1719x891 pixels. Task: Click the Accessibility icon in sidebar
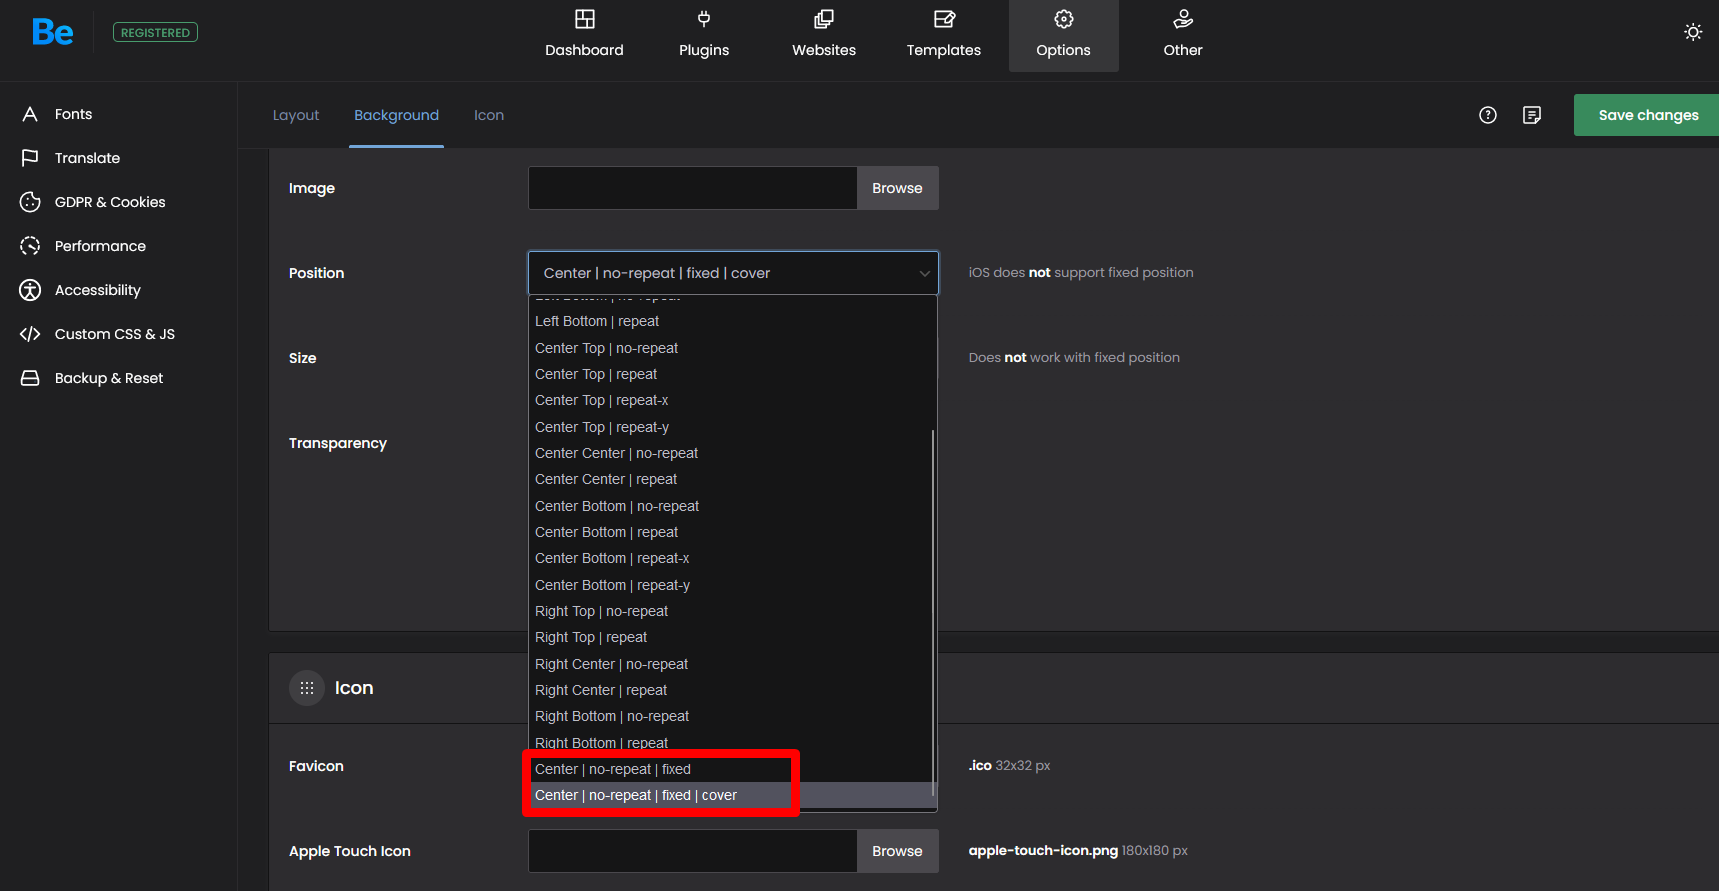[30, 290]
